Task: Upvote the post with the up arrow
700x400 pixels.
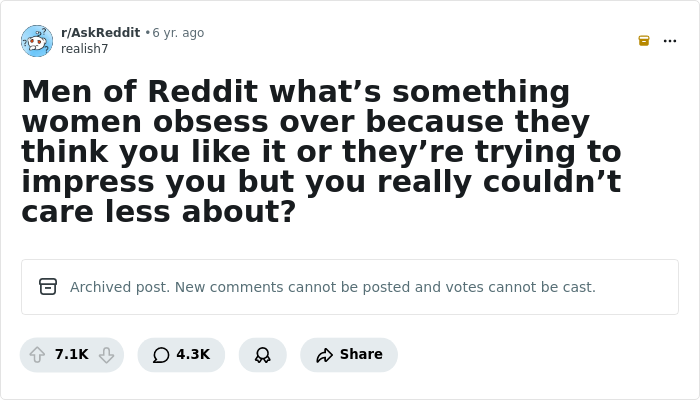Action: 38,355
